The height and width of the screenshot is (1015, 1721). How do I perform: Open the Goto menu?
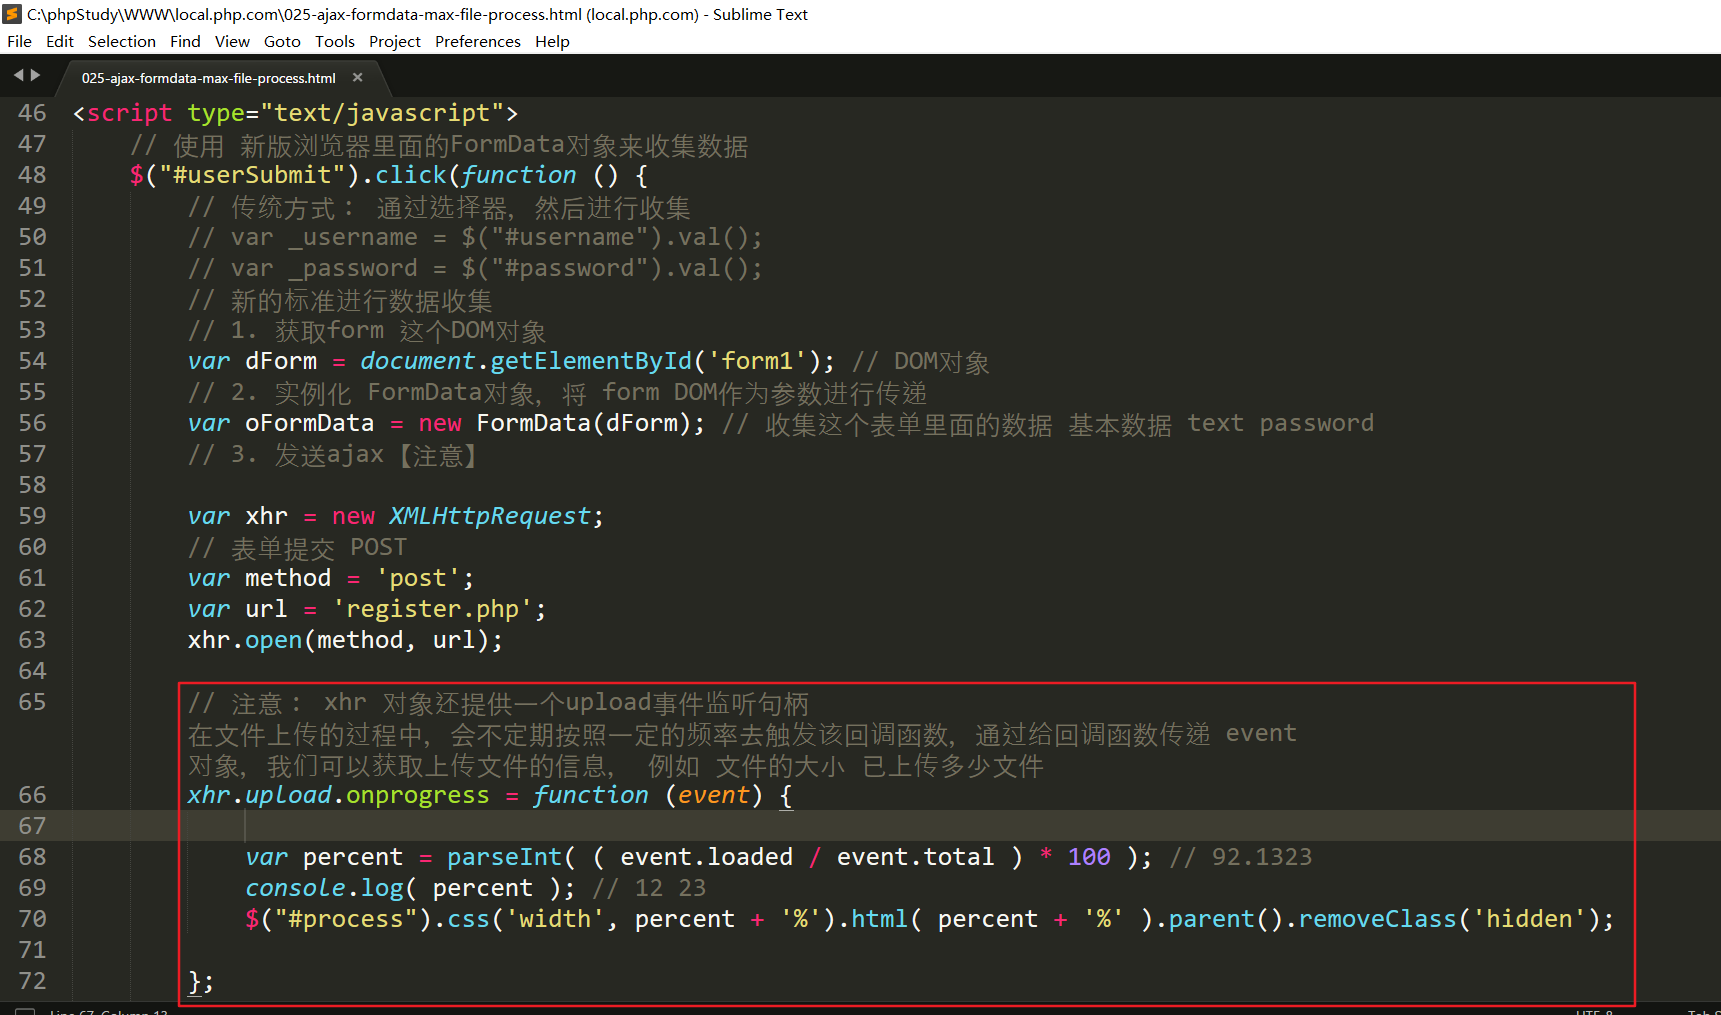(282, 42)
